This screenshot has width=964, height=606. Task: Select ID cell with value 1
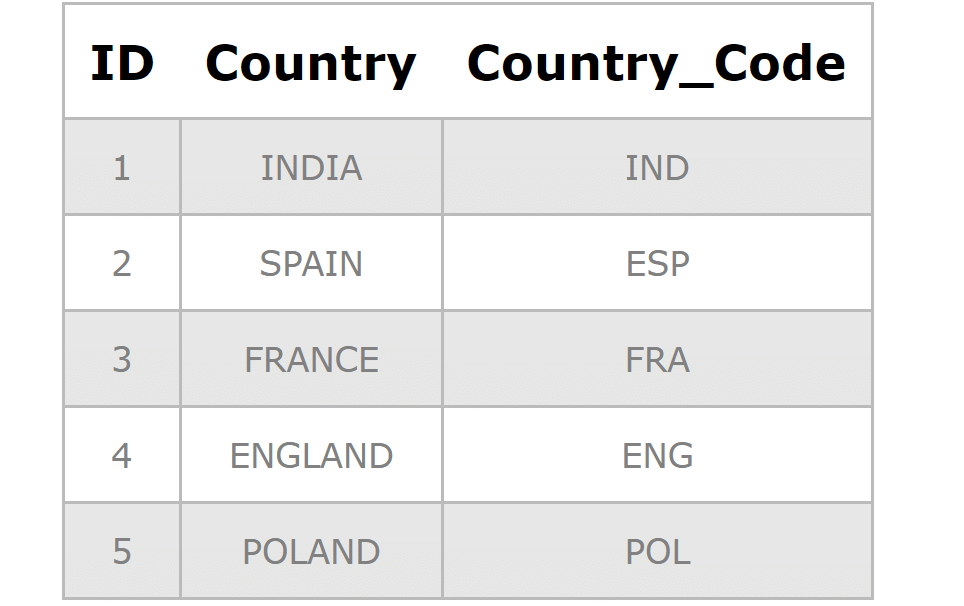pyautogui.click(x=122, y=168)
